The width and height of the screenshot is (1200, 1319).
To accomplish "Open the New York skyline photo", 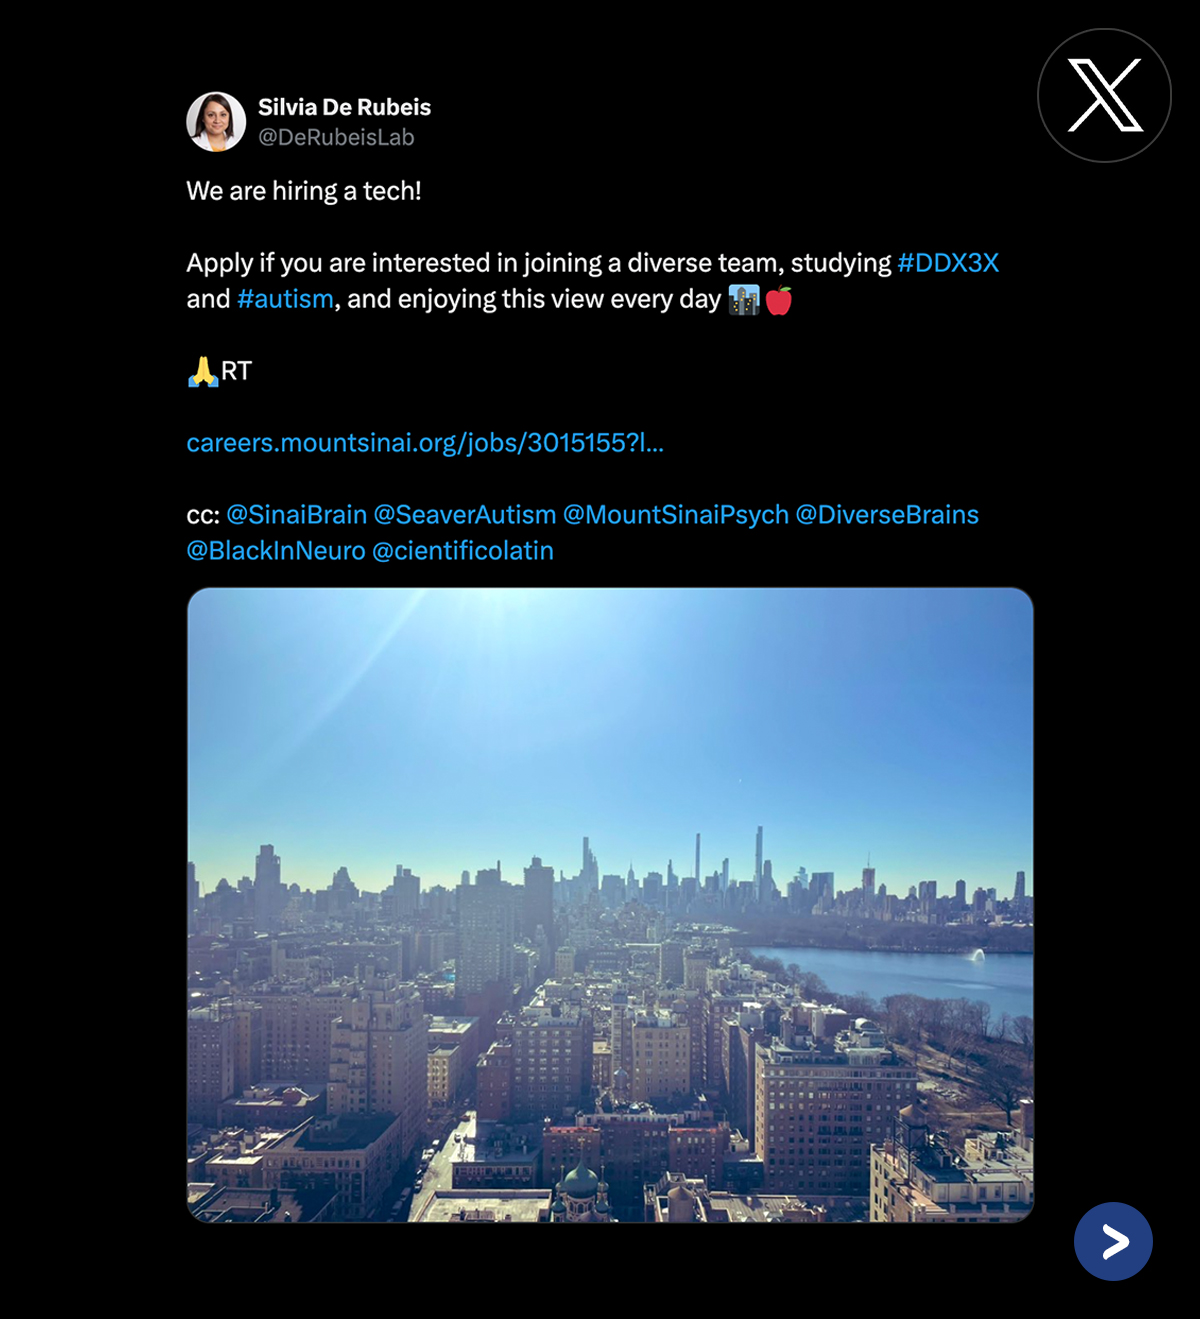I will click(610, 905).
